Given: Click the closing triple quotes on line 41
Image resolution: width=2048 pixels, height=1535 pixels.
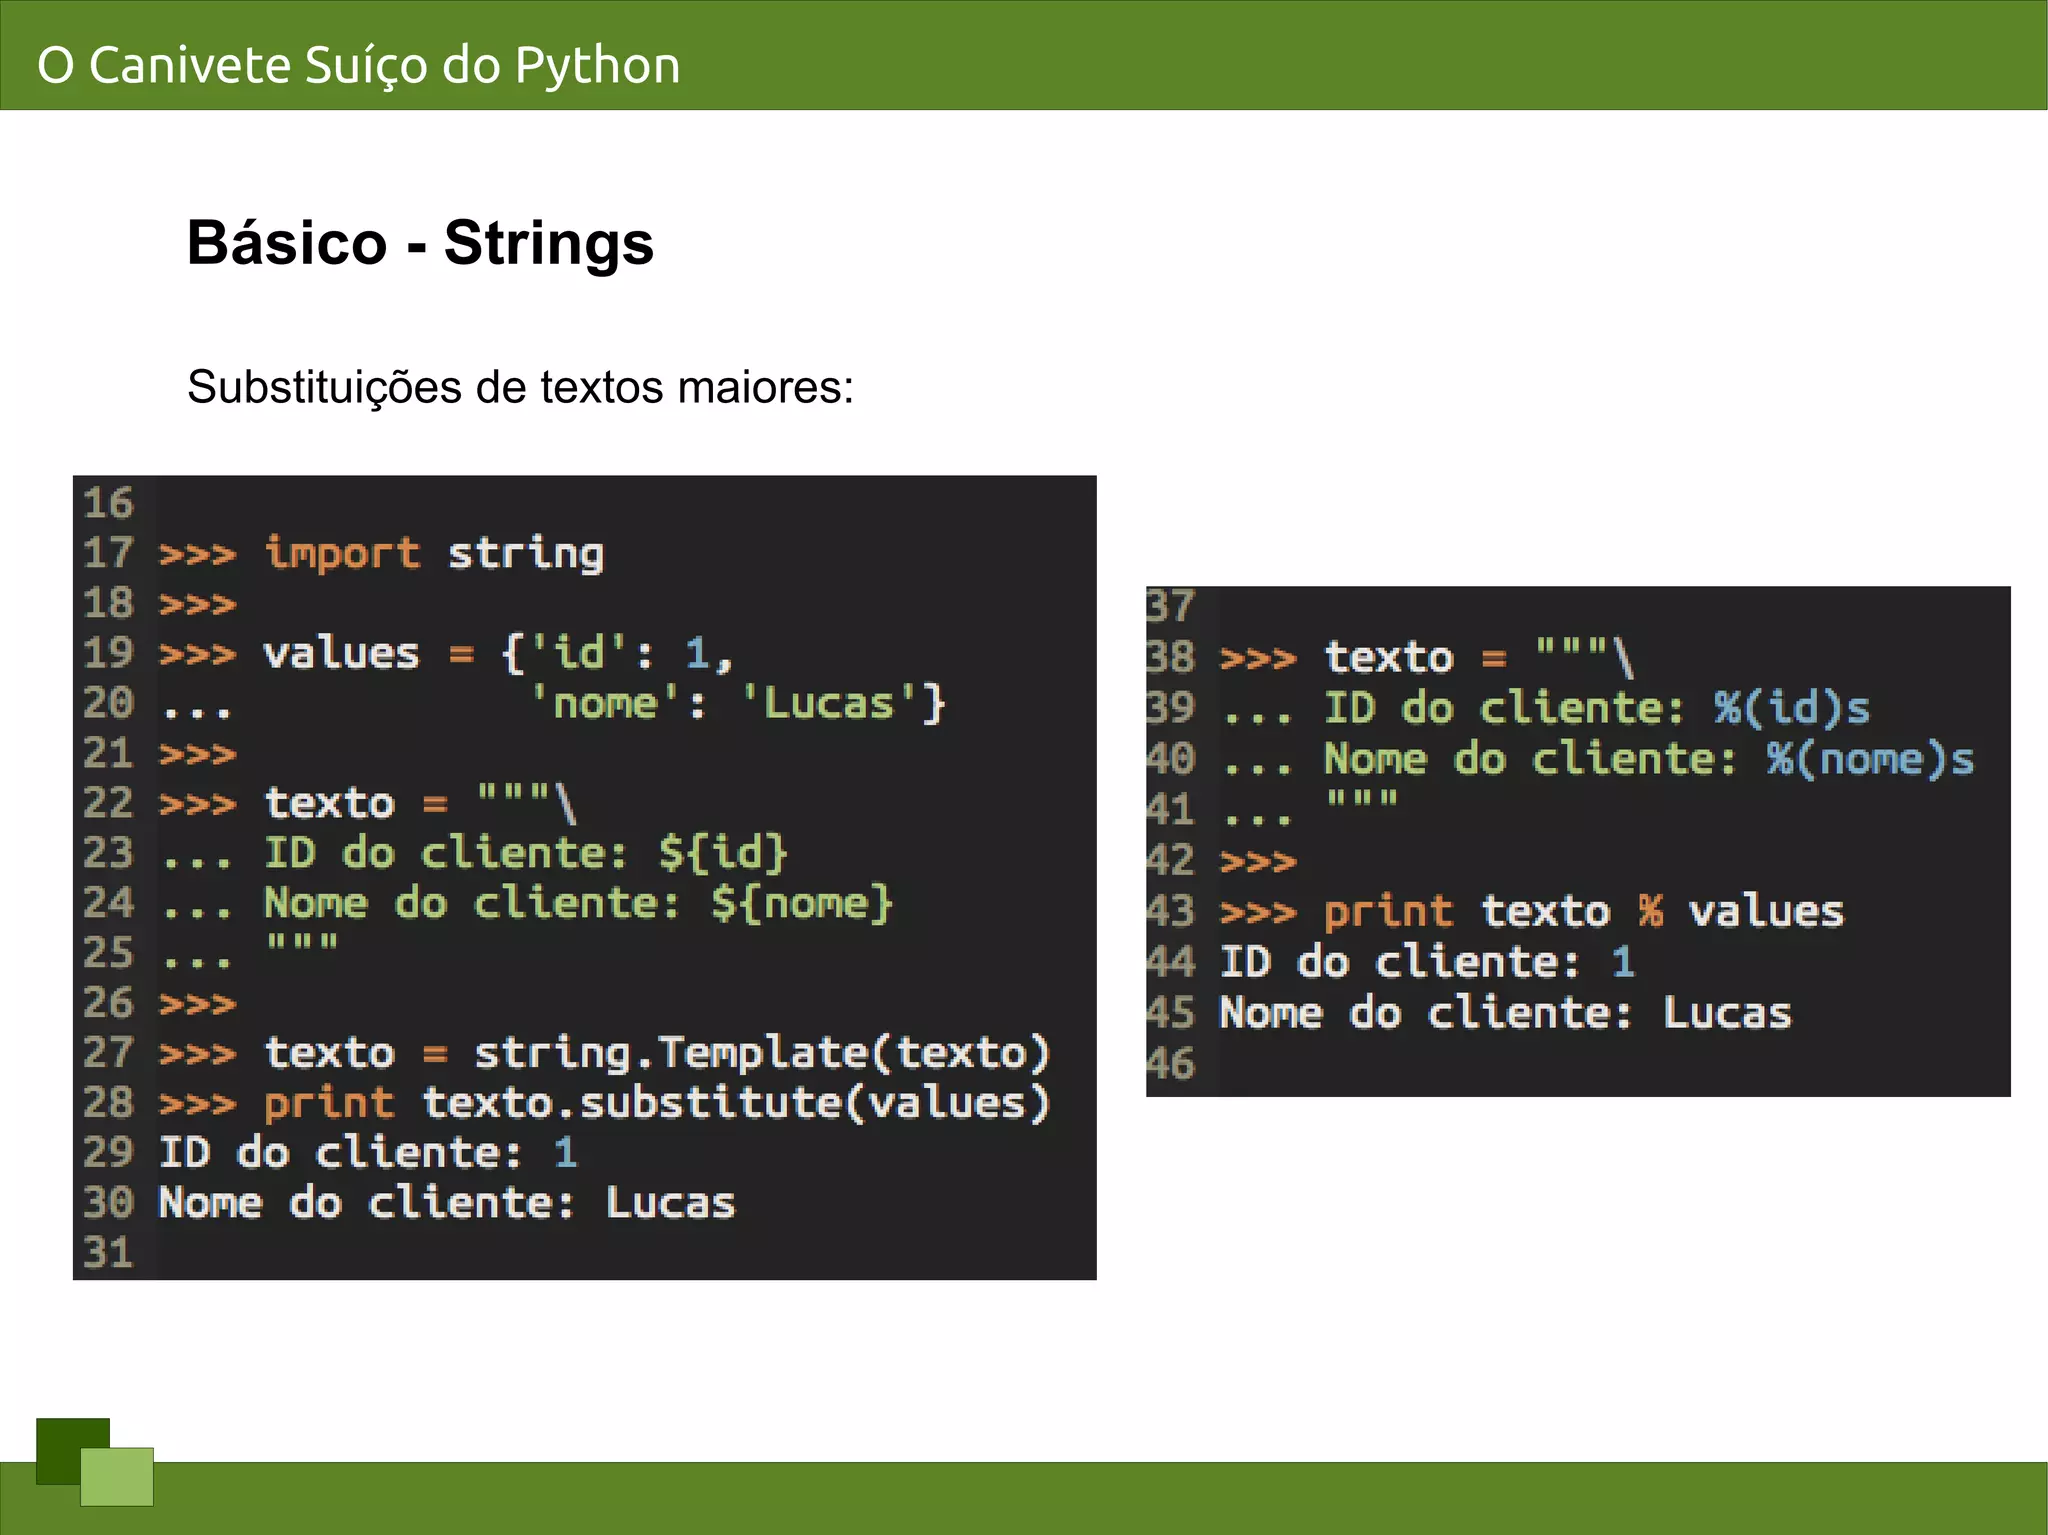Looking at the screenshot, I should 1361,799.
